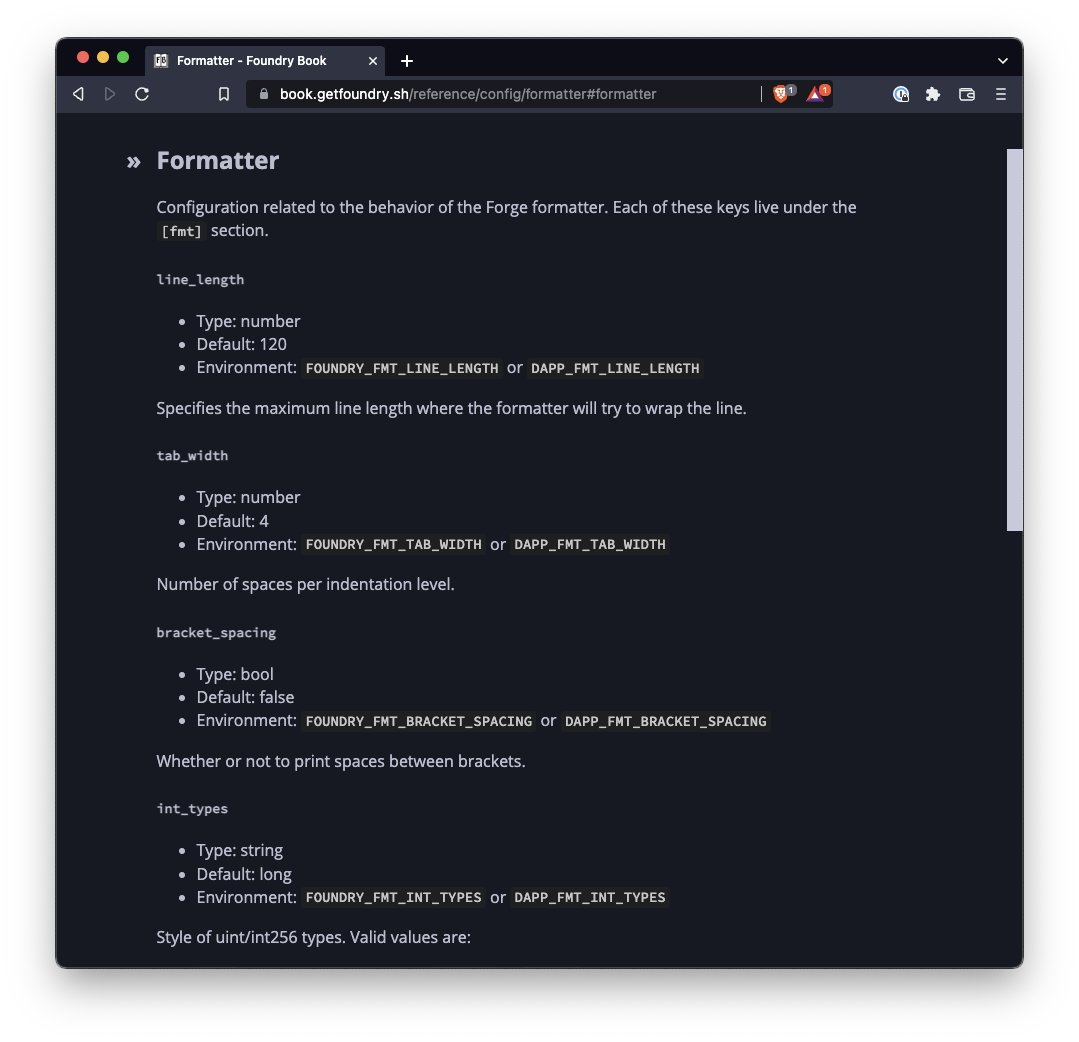Click 'Specifies the maximum line length' sentence

coord(451,408)
